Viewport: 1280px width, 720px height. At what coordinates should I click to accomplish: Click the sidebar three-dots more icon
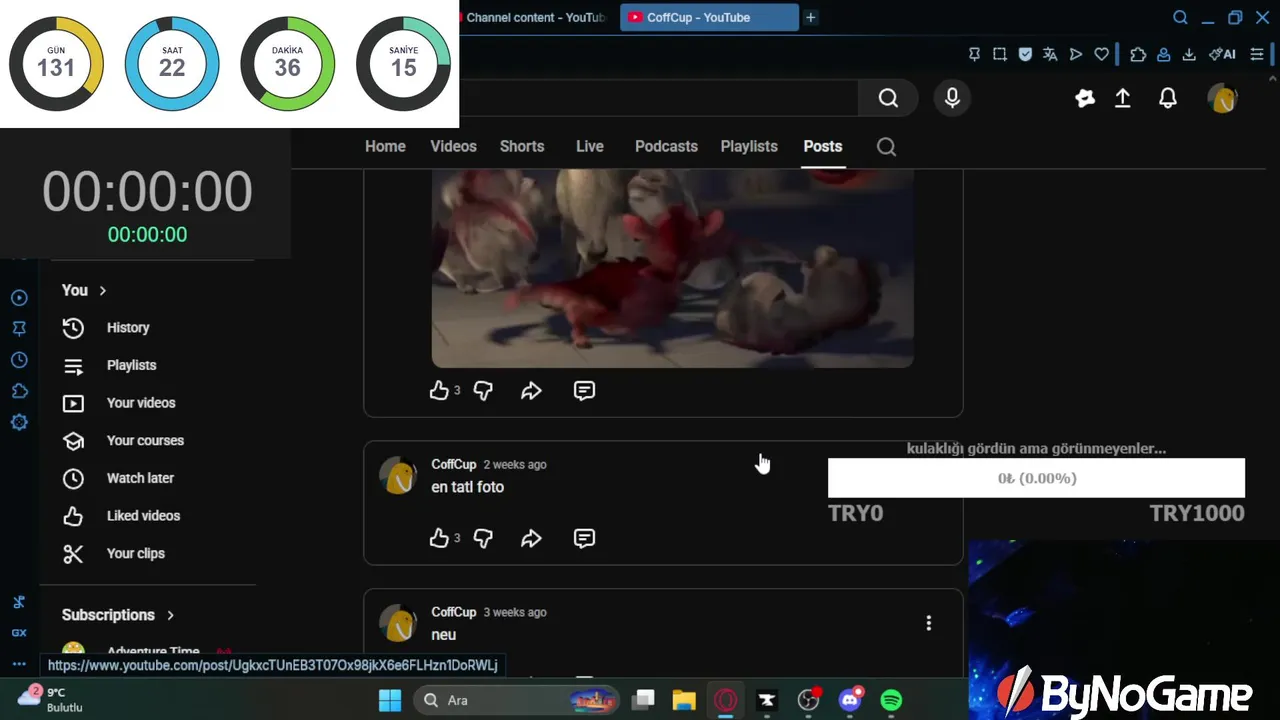coord(19,664)
